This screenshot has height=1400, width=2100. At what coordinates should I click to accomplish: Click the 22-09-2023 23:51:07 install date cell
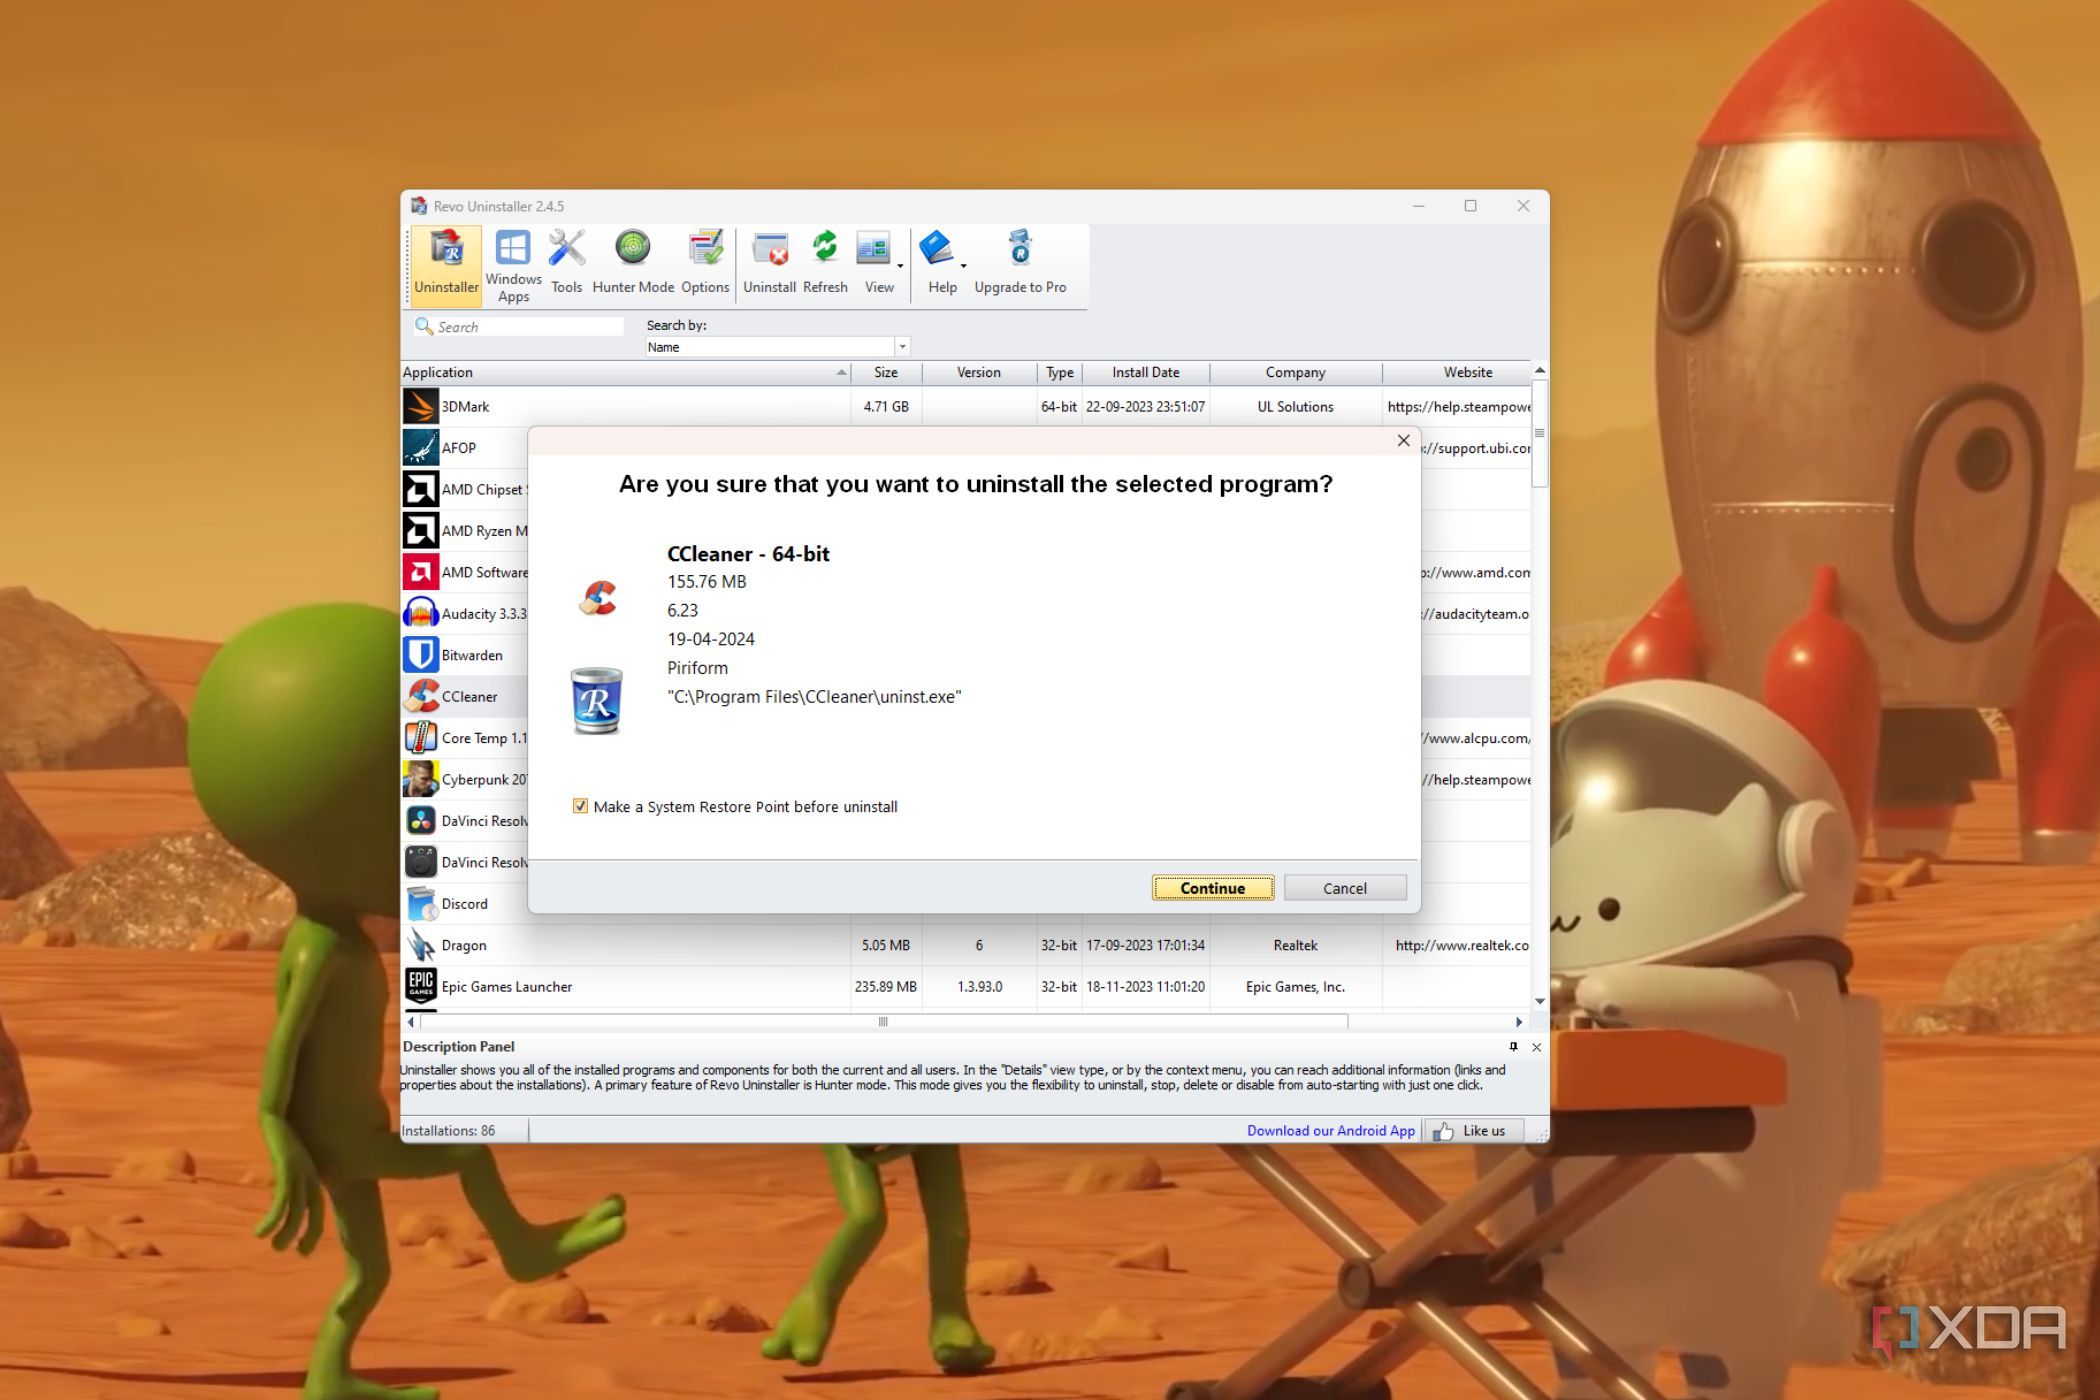[x=1145, y=406]
